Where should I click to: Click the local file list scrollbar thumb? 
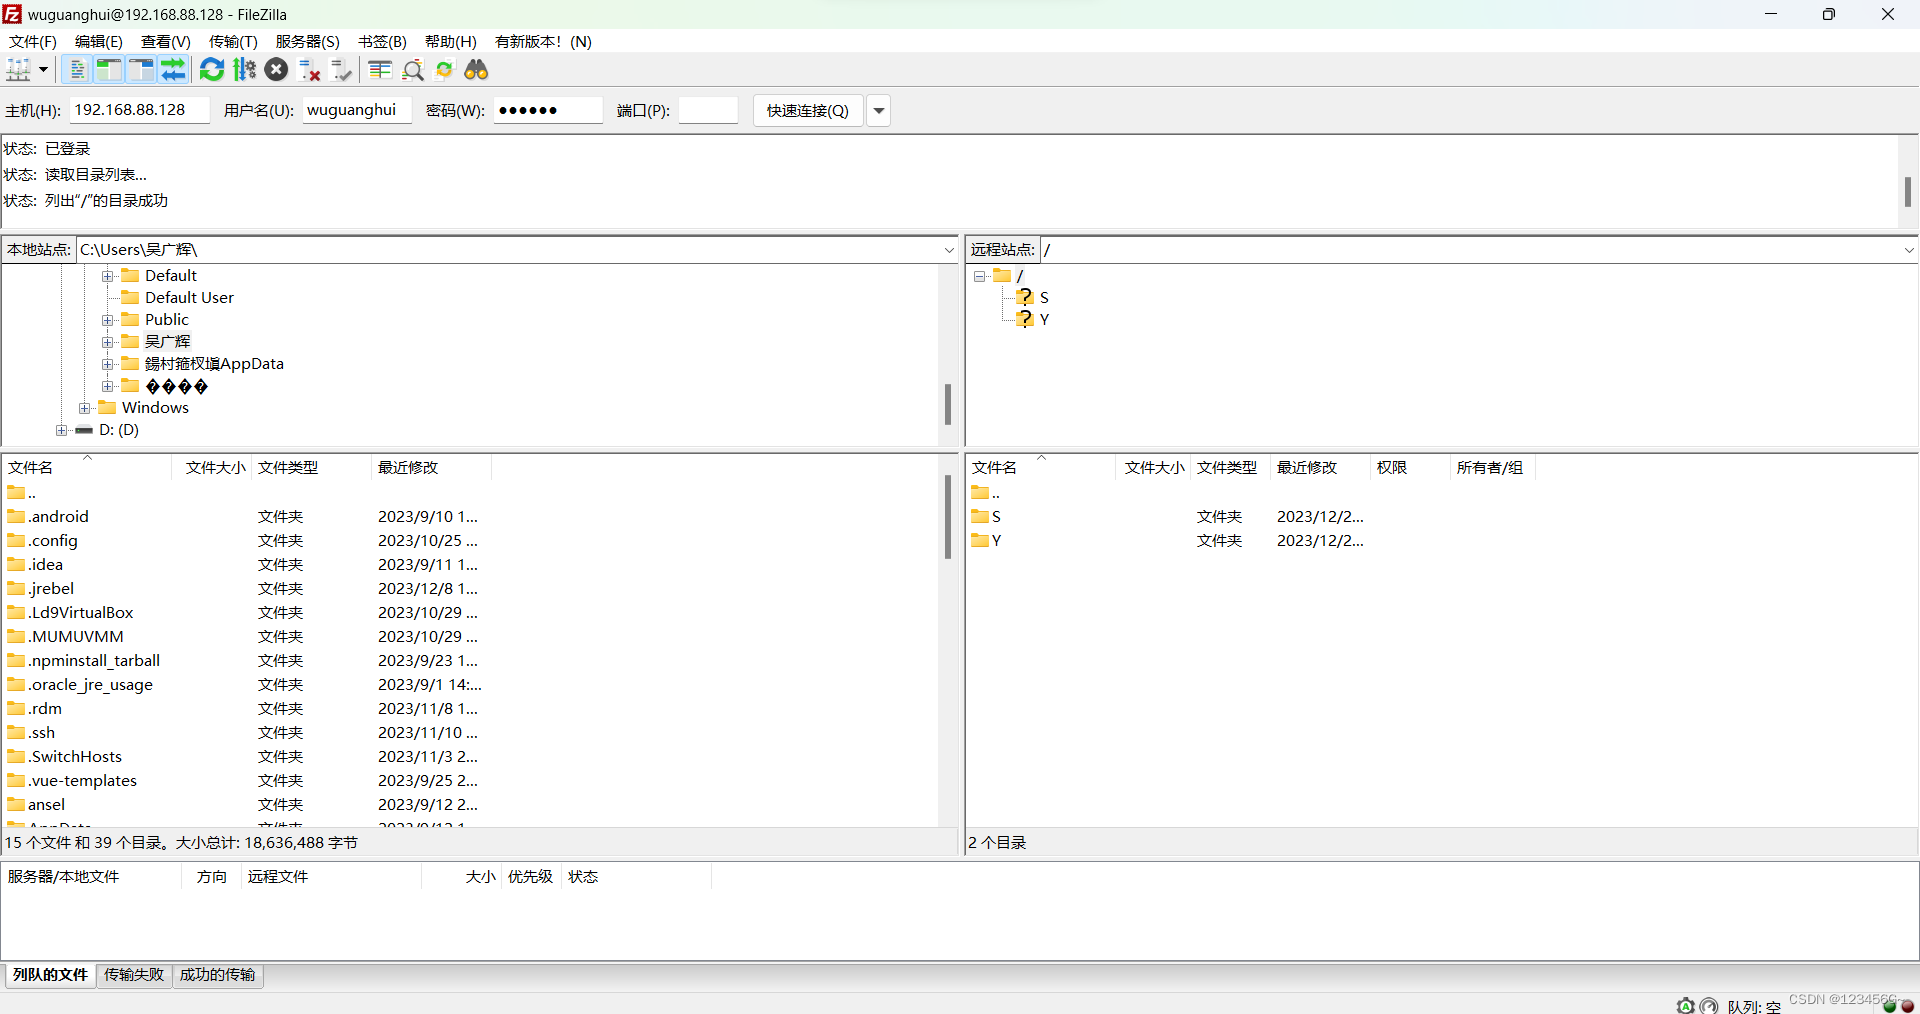(x=948, y=517)
